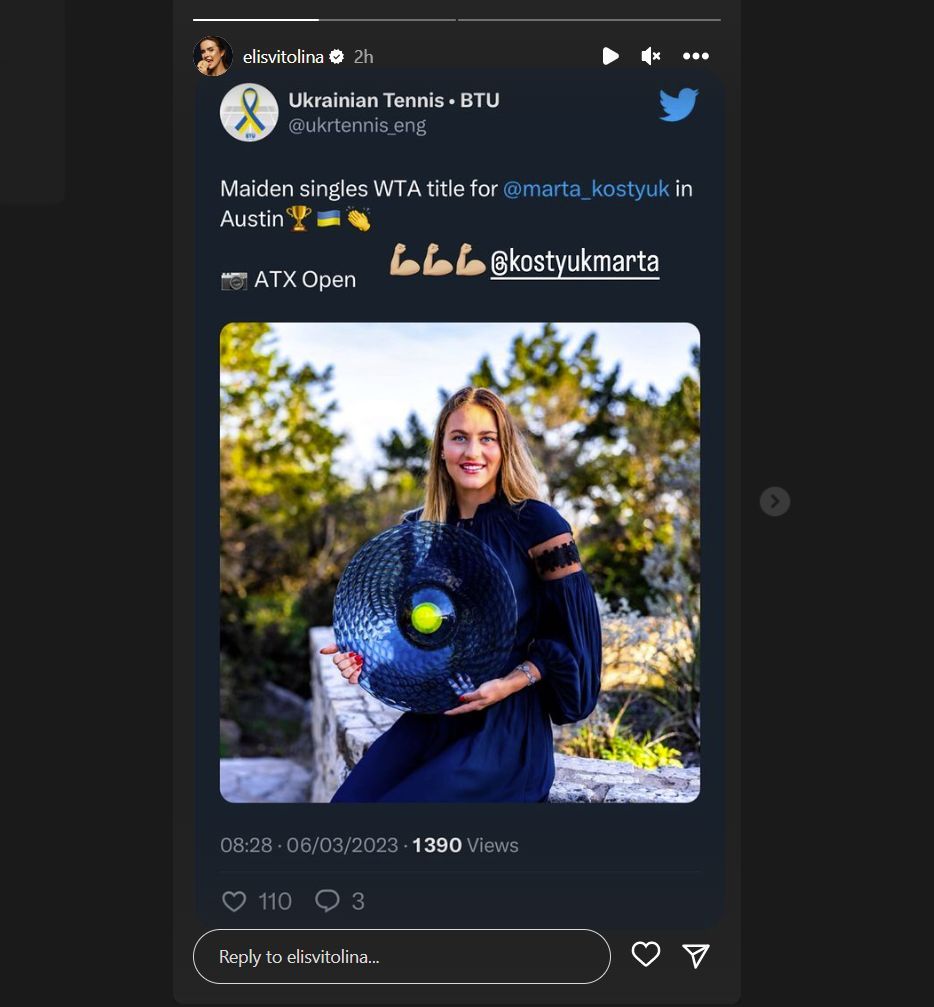The height and width of the screenshot is (1007, 934).
Task: Go to the next story with arrow
Action: pos(774,501)
